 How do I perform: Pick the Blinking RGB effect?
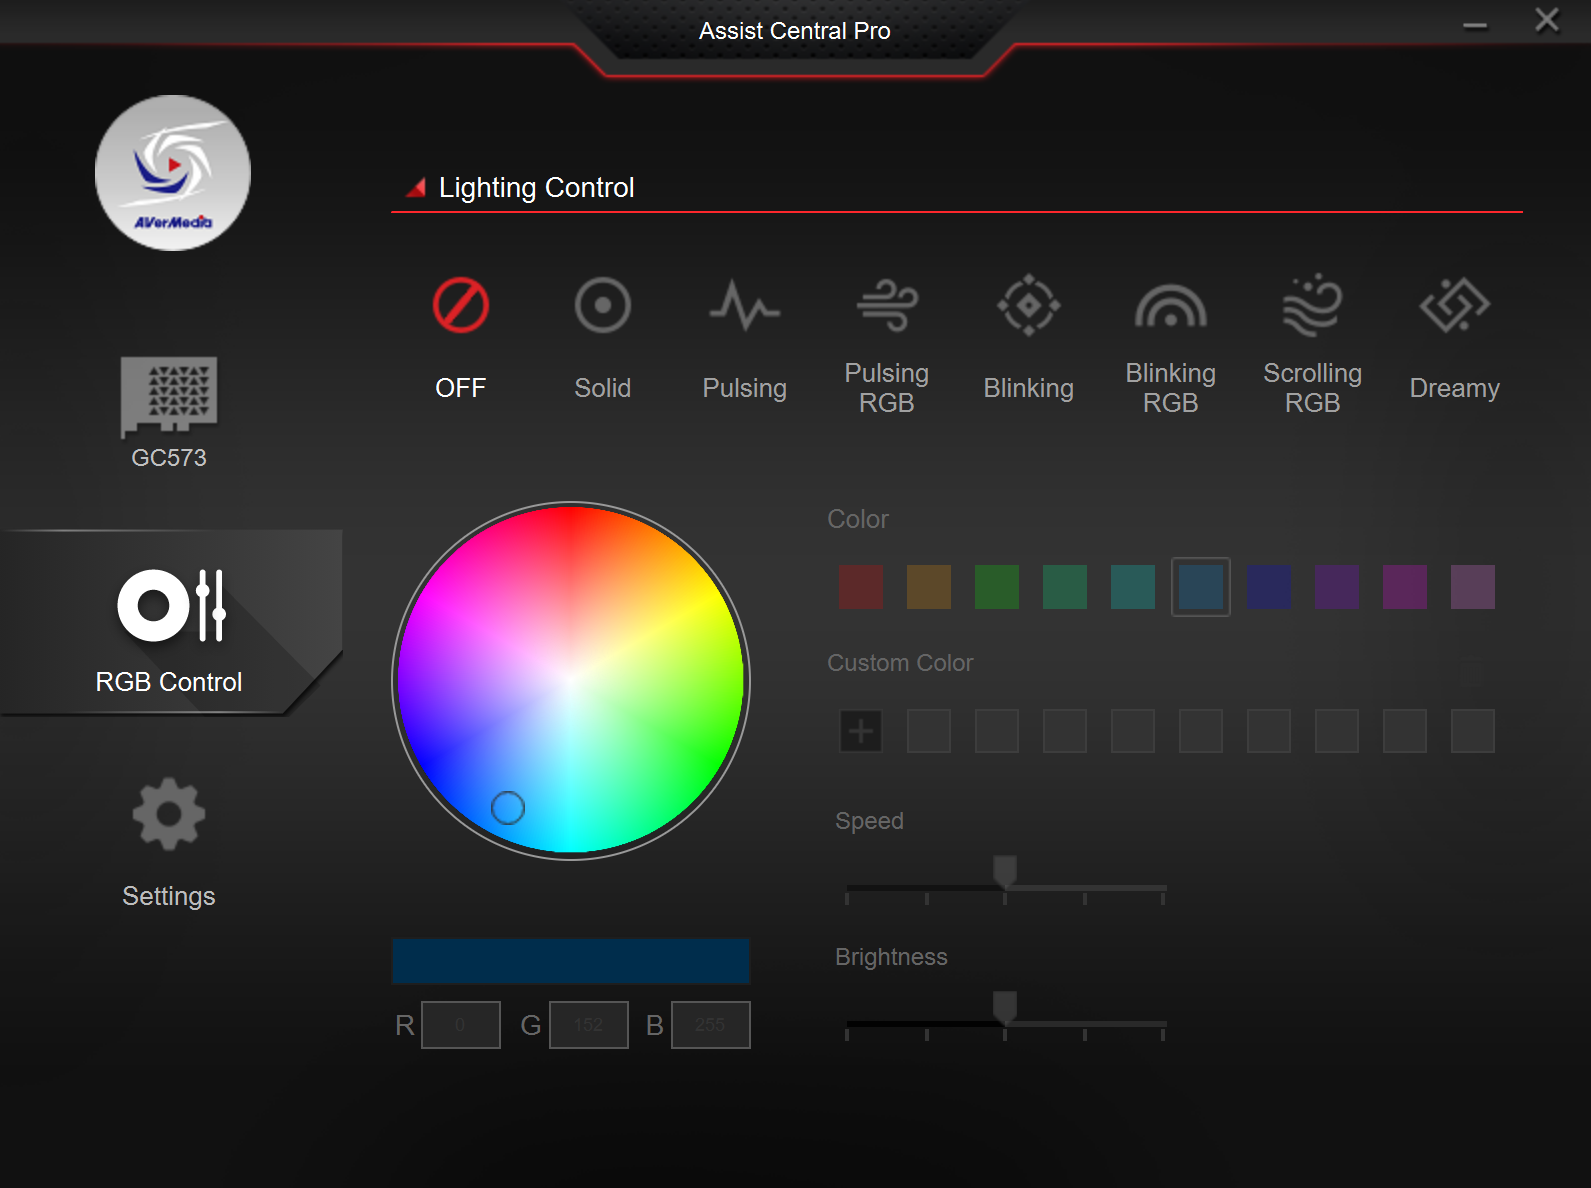1170,306
